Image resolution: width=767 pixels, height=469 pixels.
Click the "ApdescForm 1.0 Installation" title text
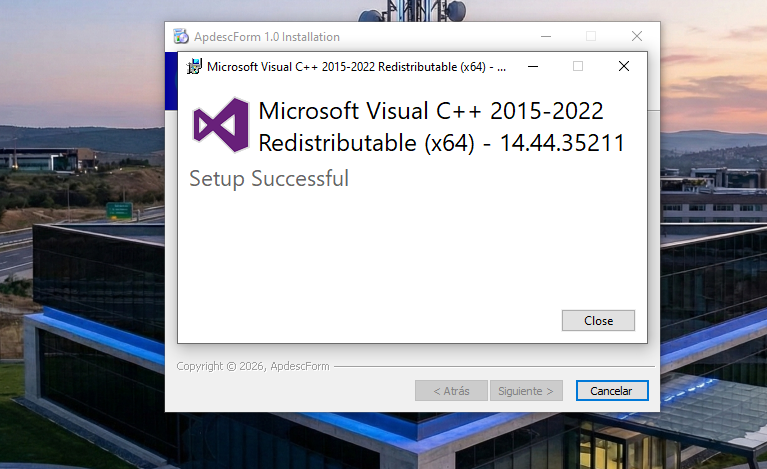click(266, 37)
